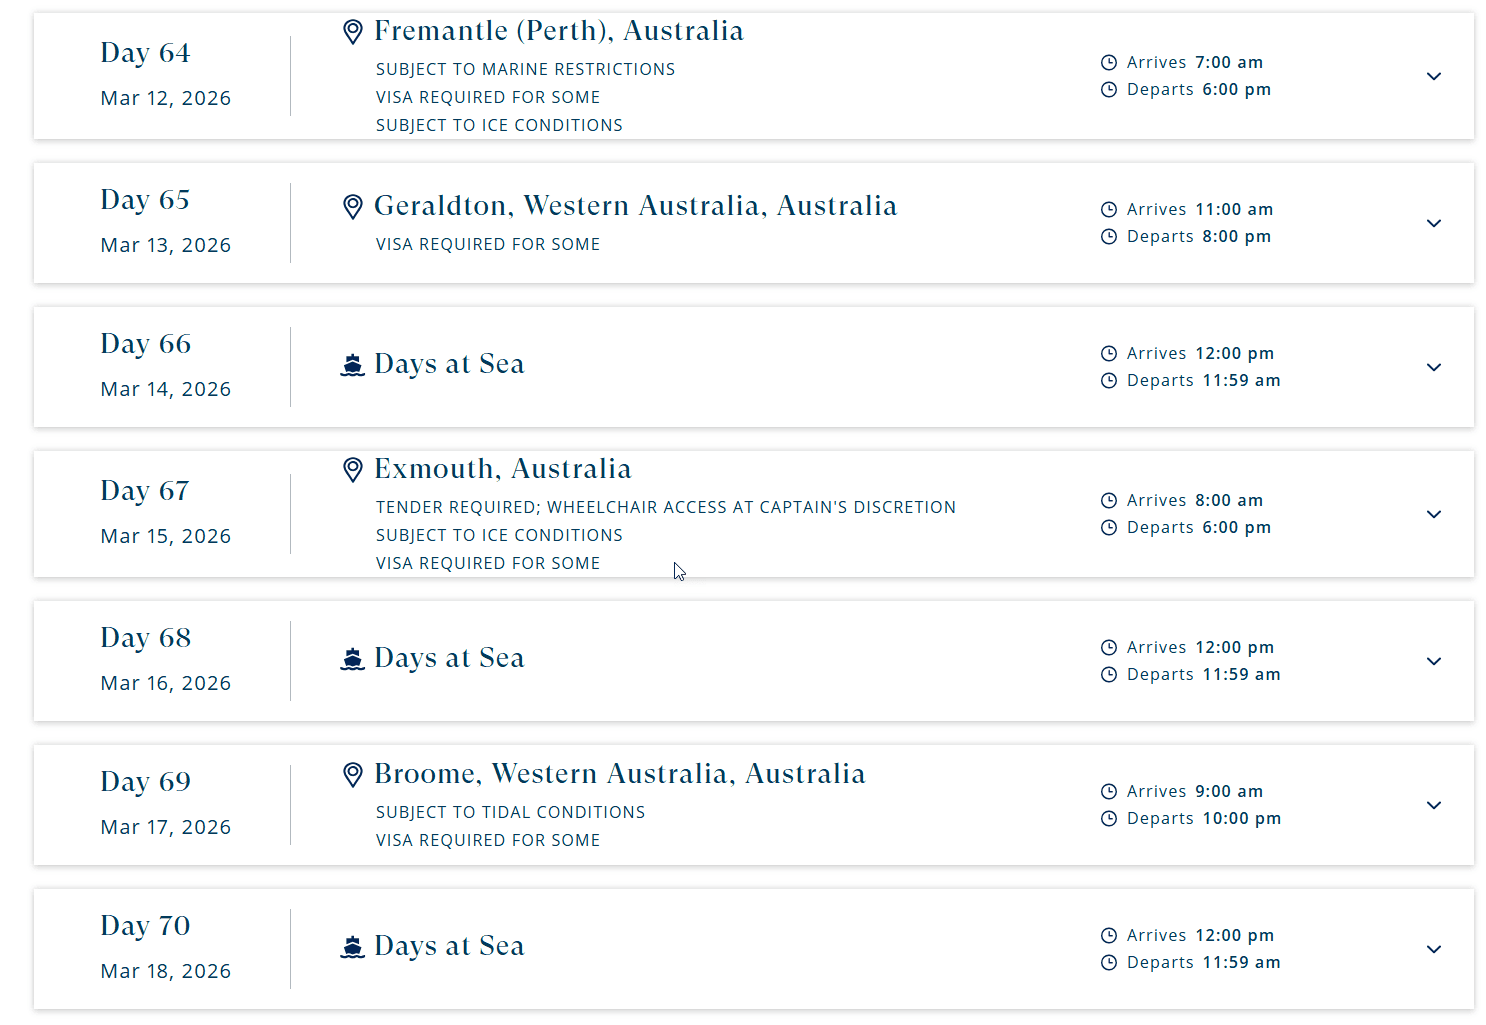Click the Broome, Western Australia, Australia heading
Viewport: 1486px width, 1025px height.
click(x=620, y=774)
